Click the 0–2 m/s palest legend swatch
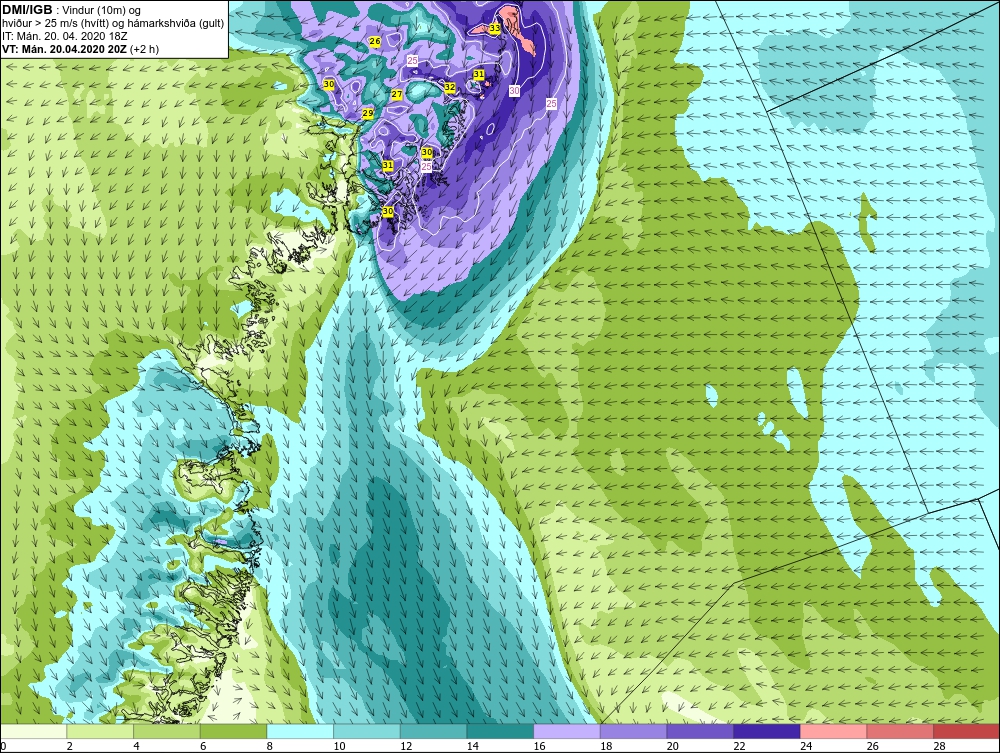 [34, 731]
